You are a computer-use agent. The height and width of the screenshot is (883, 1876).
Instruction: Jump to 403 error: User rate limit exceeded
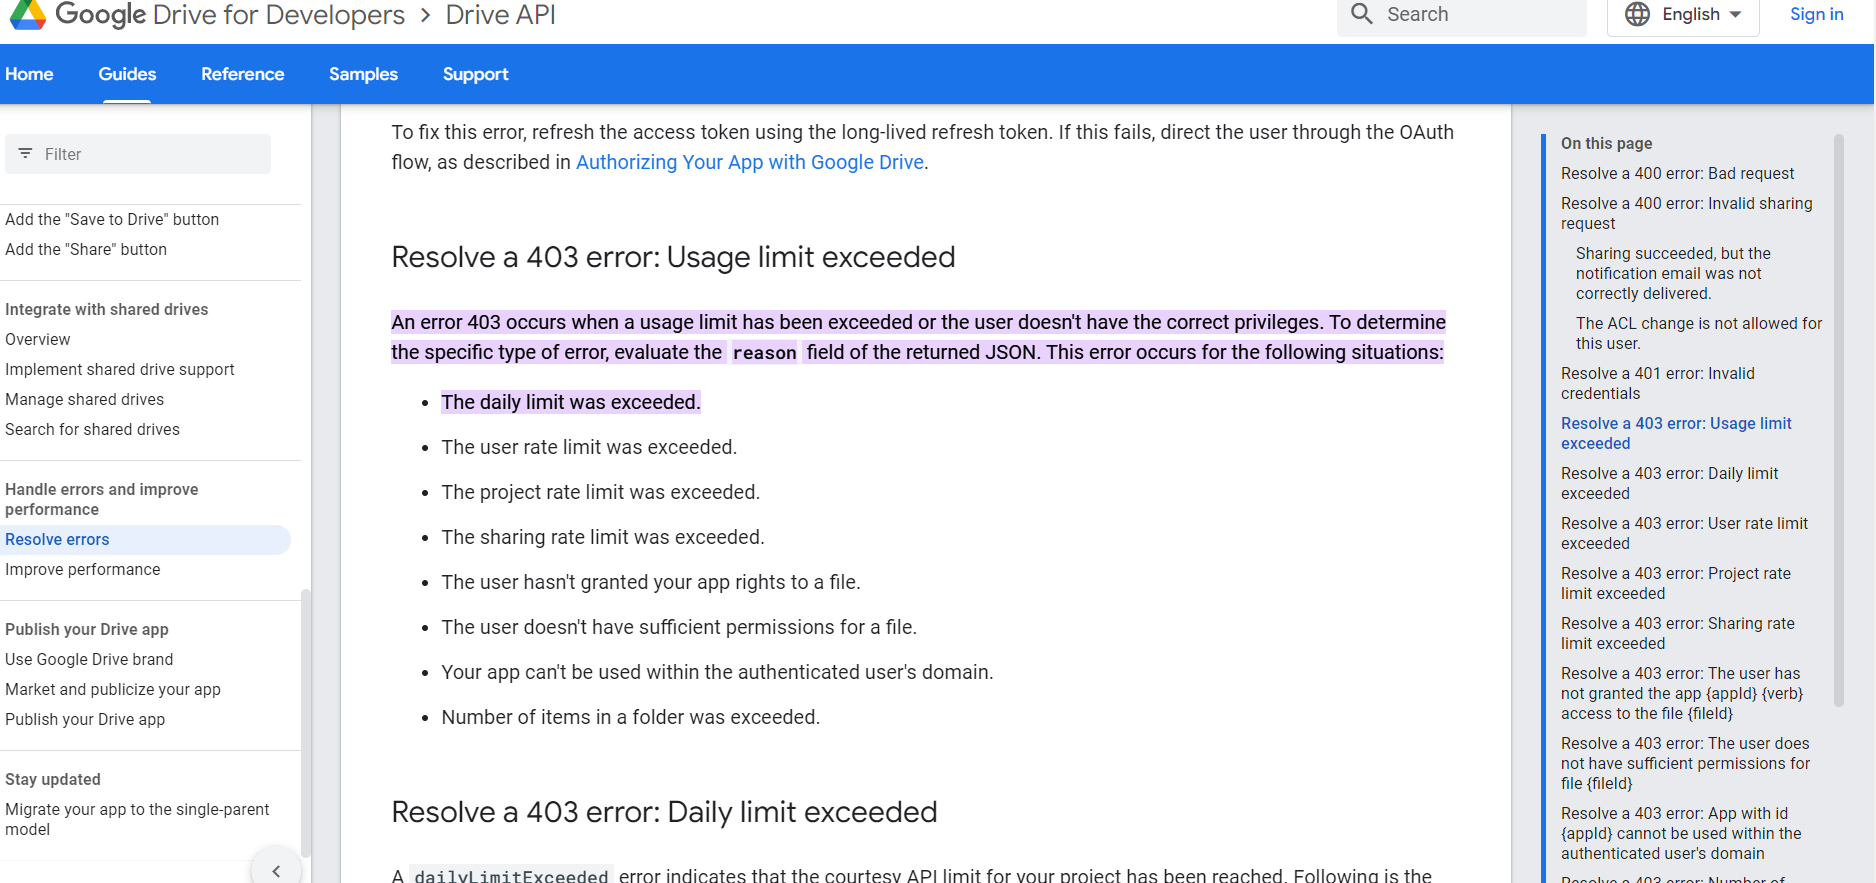(x=1684, y=533)
